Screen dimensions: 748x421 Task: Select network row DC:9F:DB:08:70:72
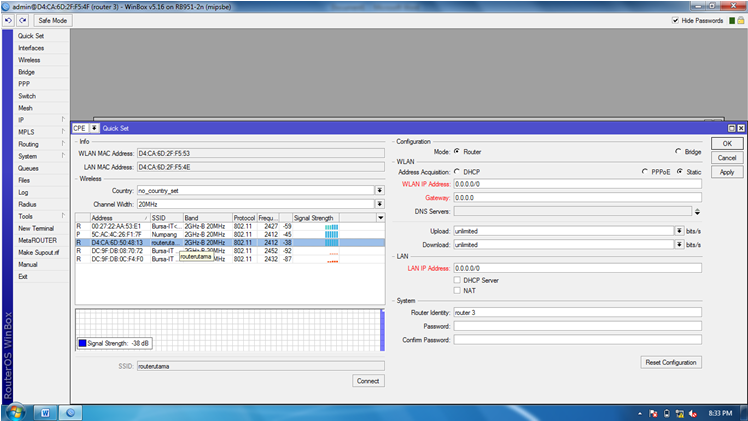pyautogui.click(x=230, y=251)
